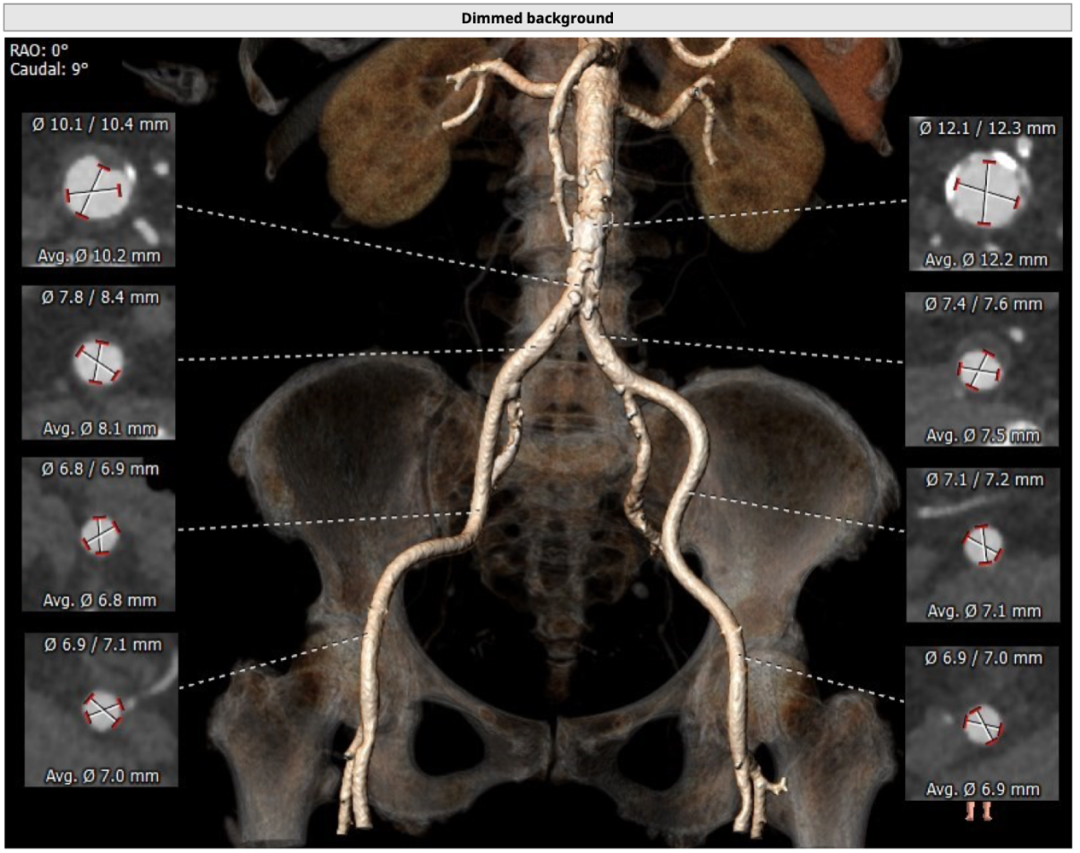Select the cross-section image averaging 6.8 mm
The height and width of the screenshot is (853, 1080).
pyautogui.click(x=99, y=537)
